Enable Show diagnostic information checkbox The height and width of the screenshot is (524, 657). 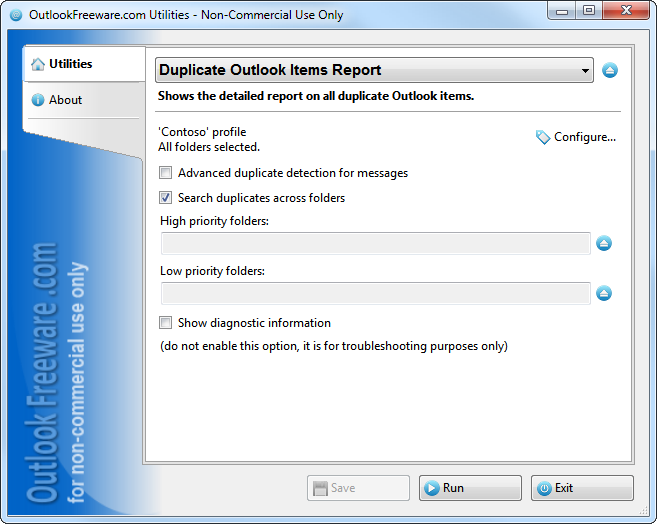(166, 323)
